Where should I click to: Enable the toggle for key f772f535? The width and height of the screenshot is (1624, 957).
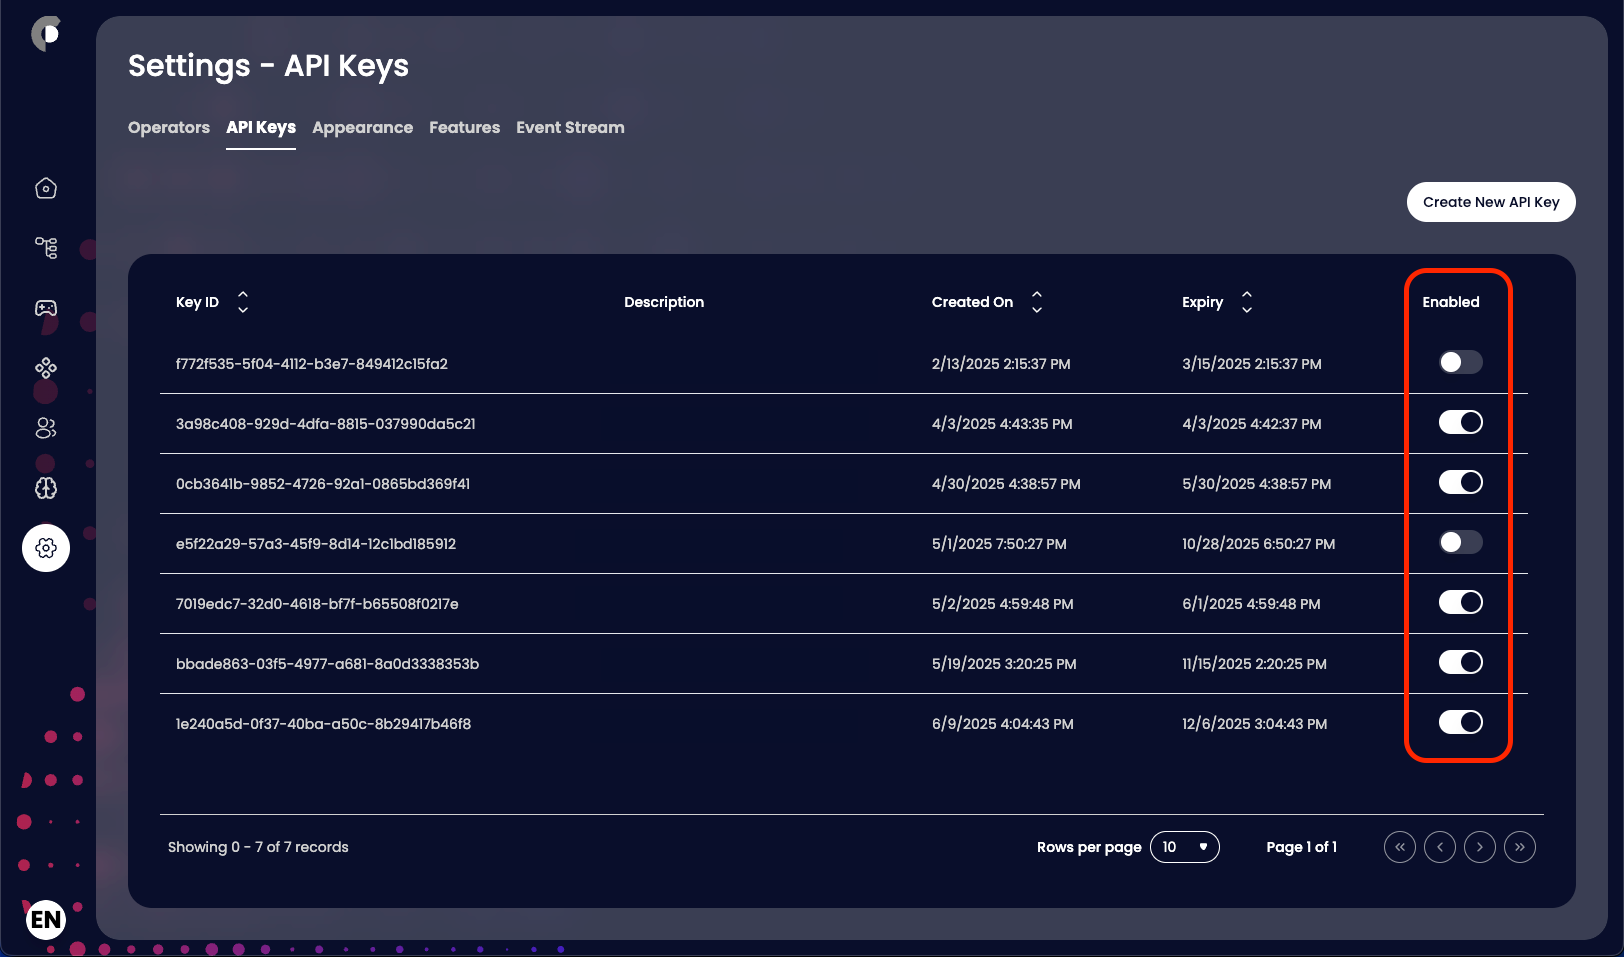click(x=1460, y=362)
